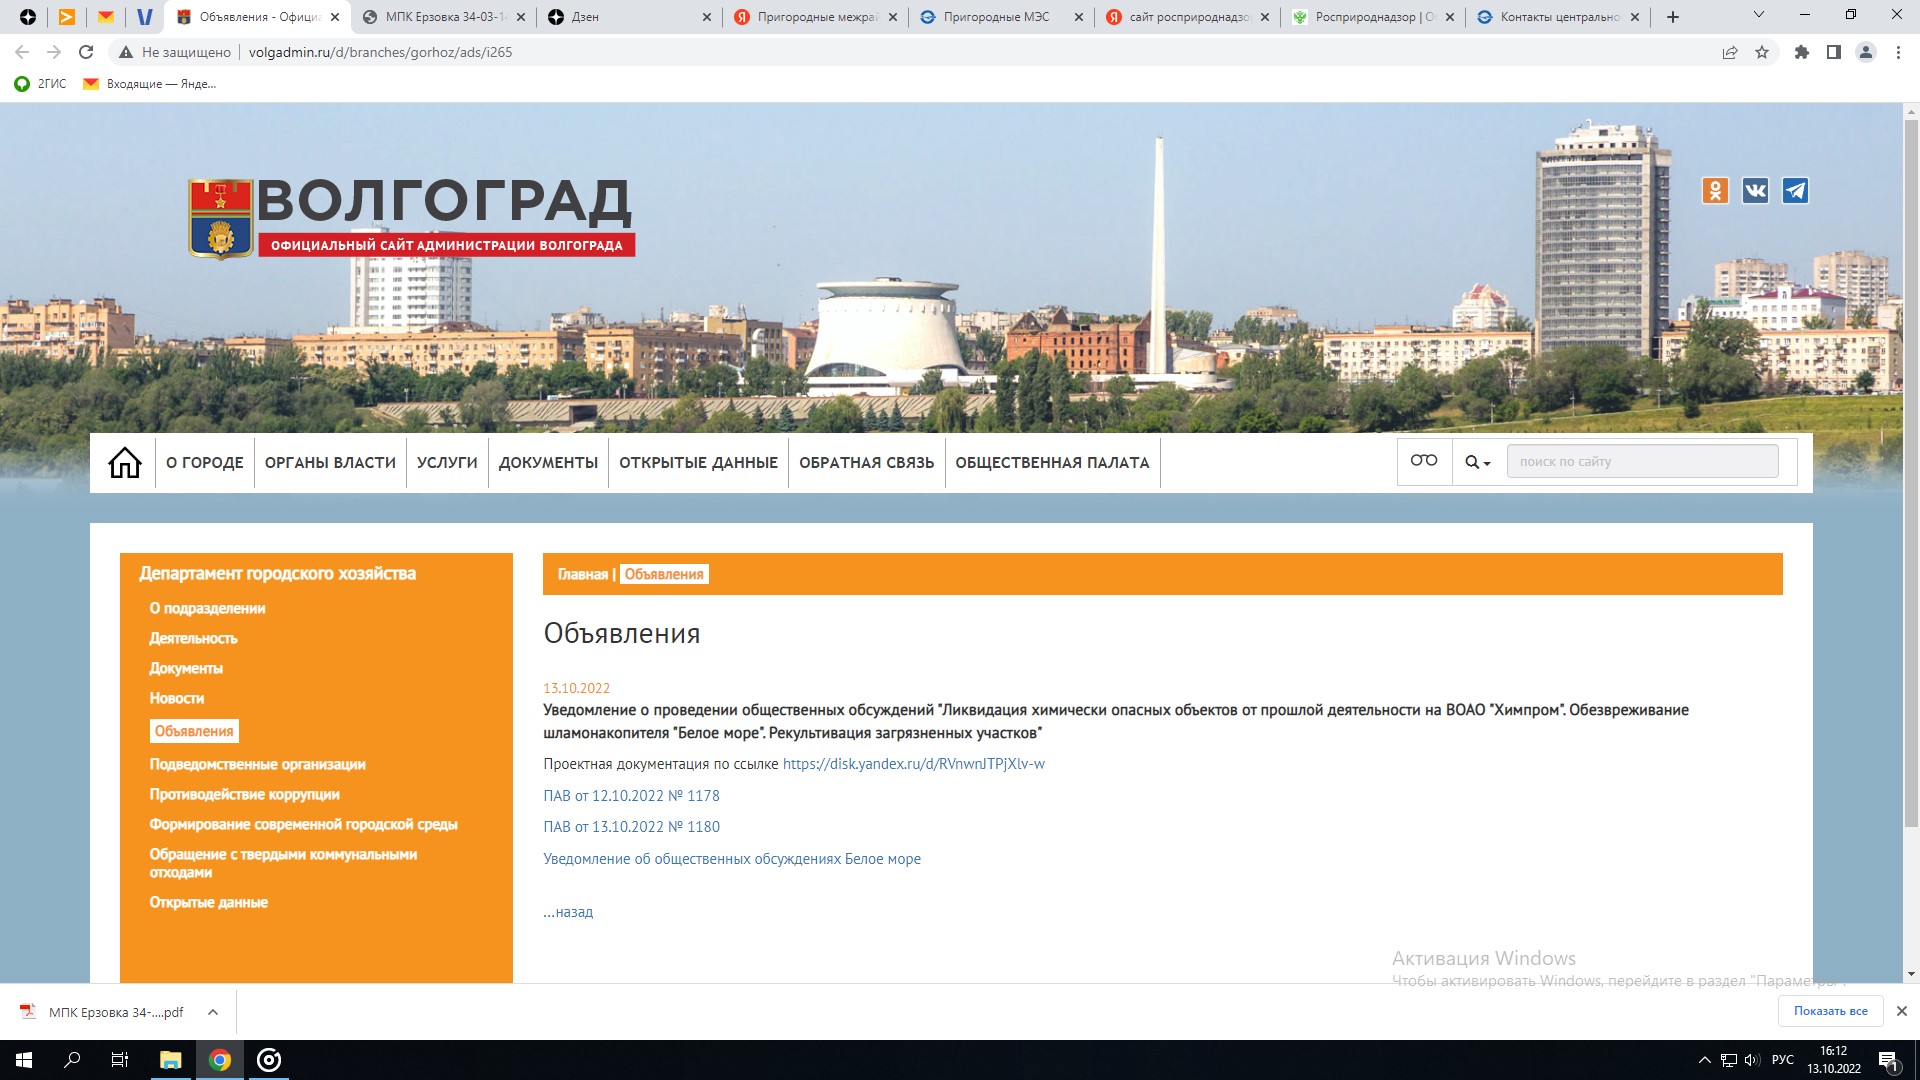Open the Odnoklassniki social icon
This screenshot has width=1920, height=1080.
pyautogui.click(x=1715, y=190)
